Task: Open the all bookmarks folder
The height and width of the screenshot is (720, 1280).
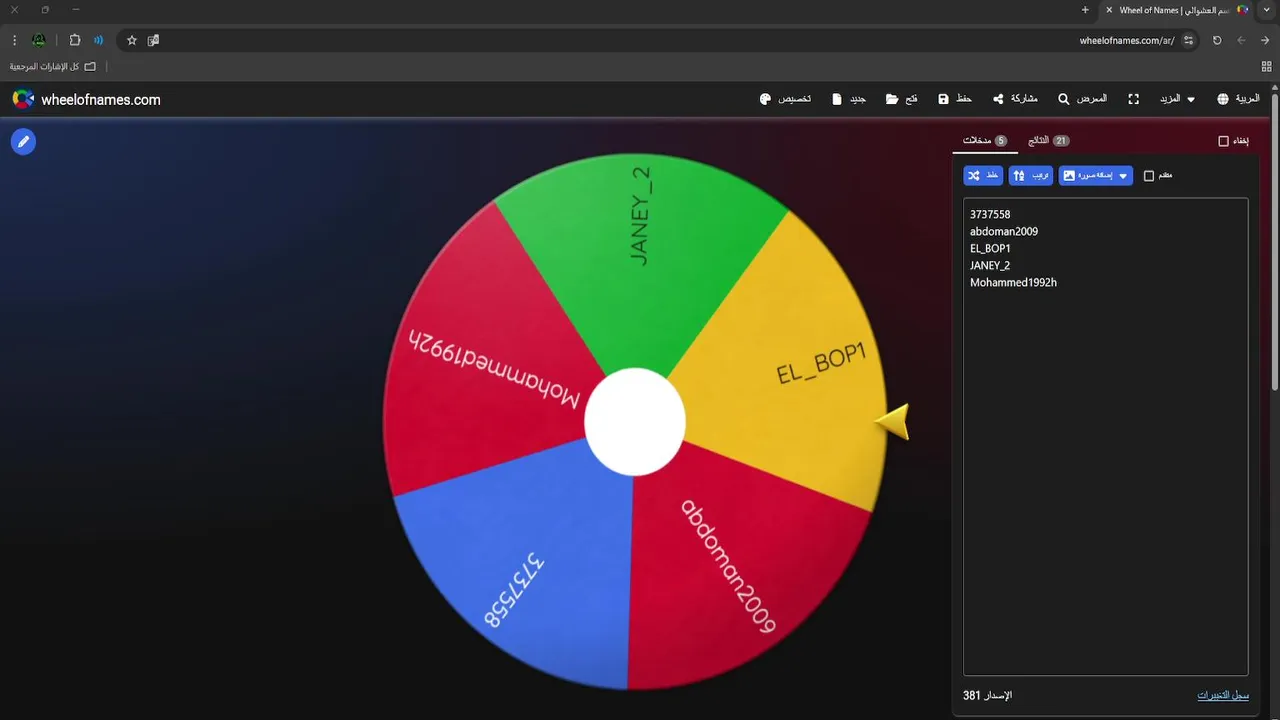Action: pyautogui.click(x=53, y=66)
